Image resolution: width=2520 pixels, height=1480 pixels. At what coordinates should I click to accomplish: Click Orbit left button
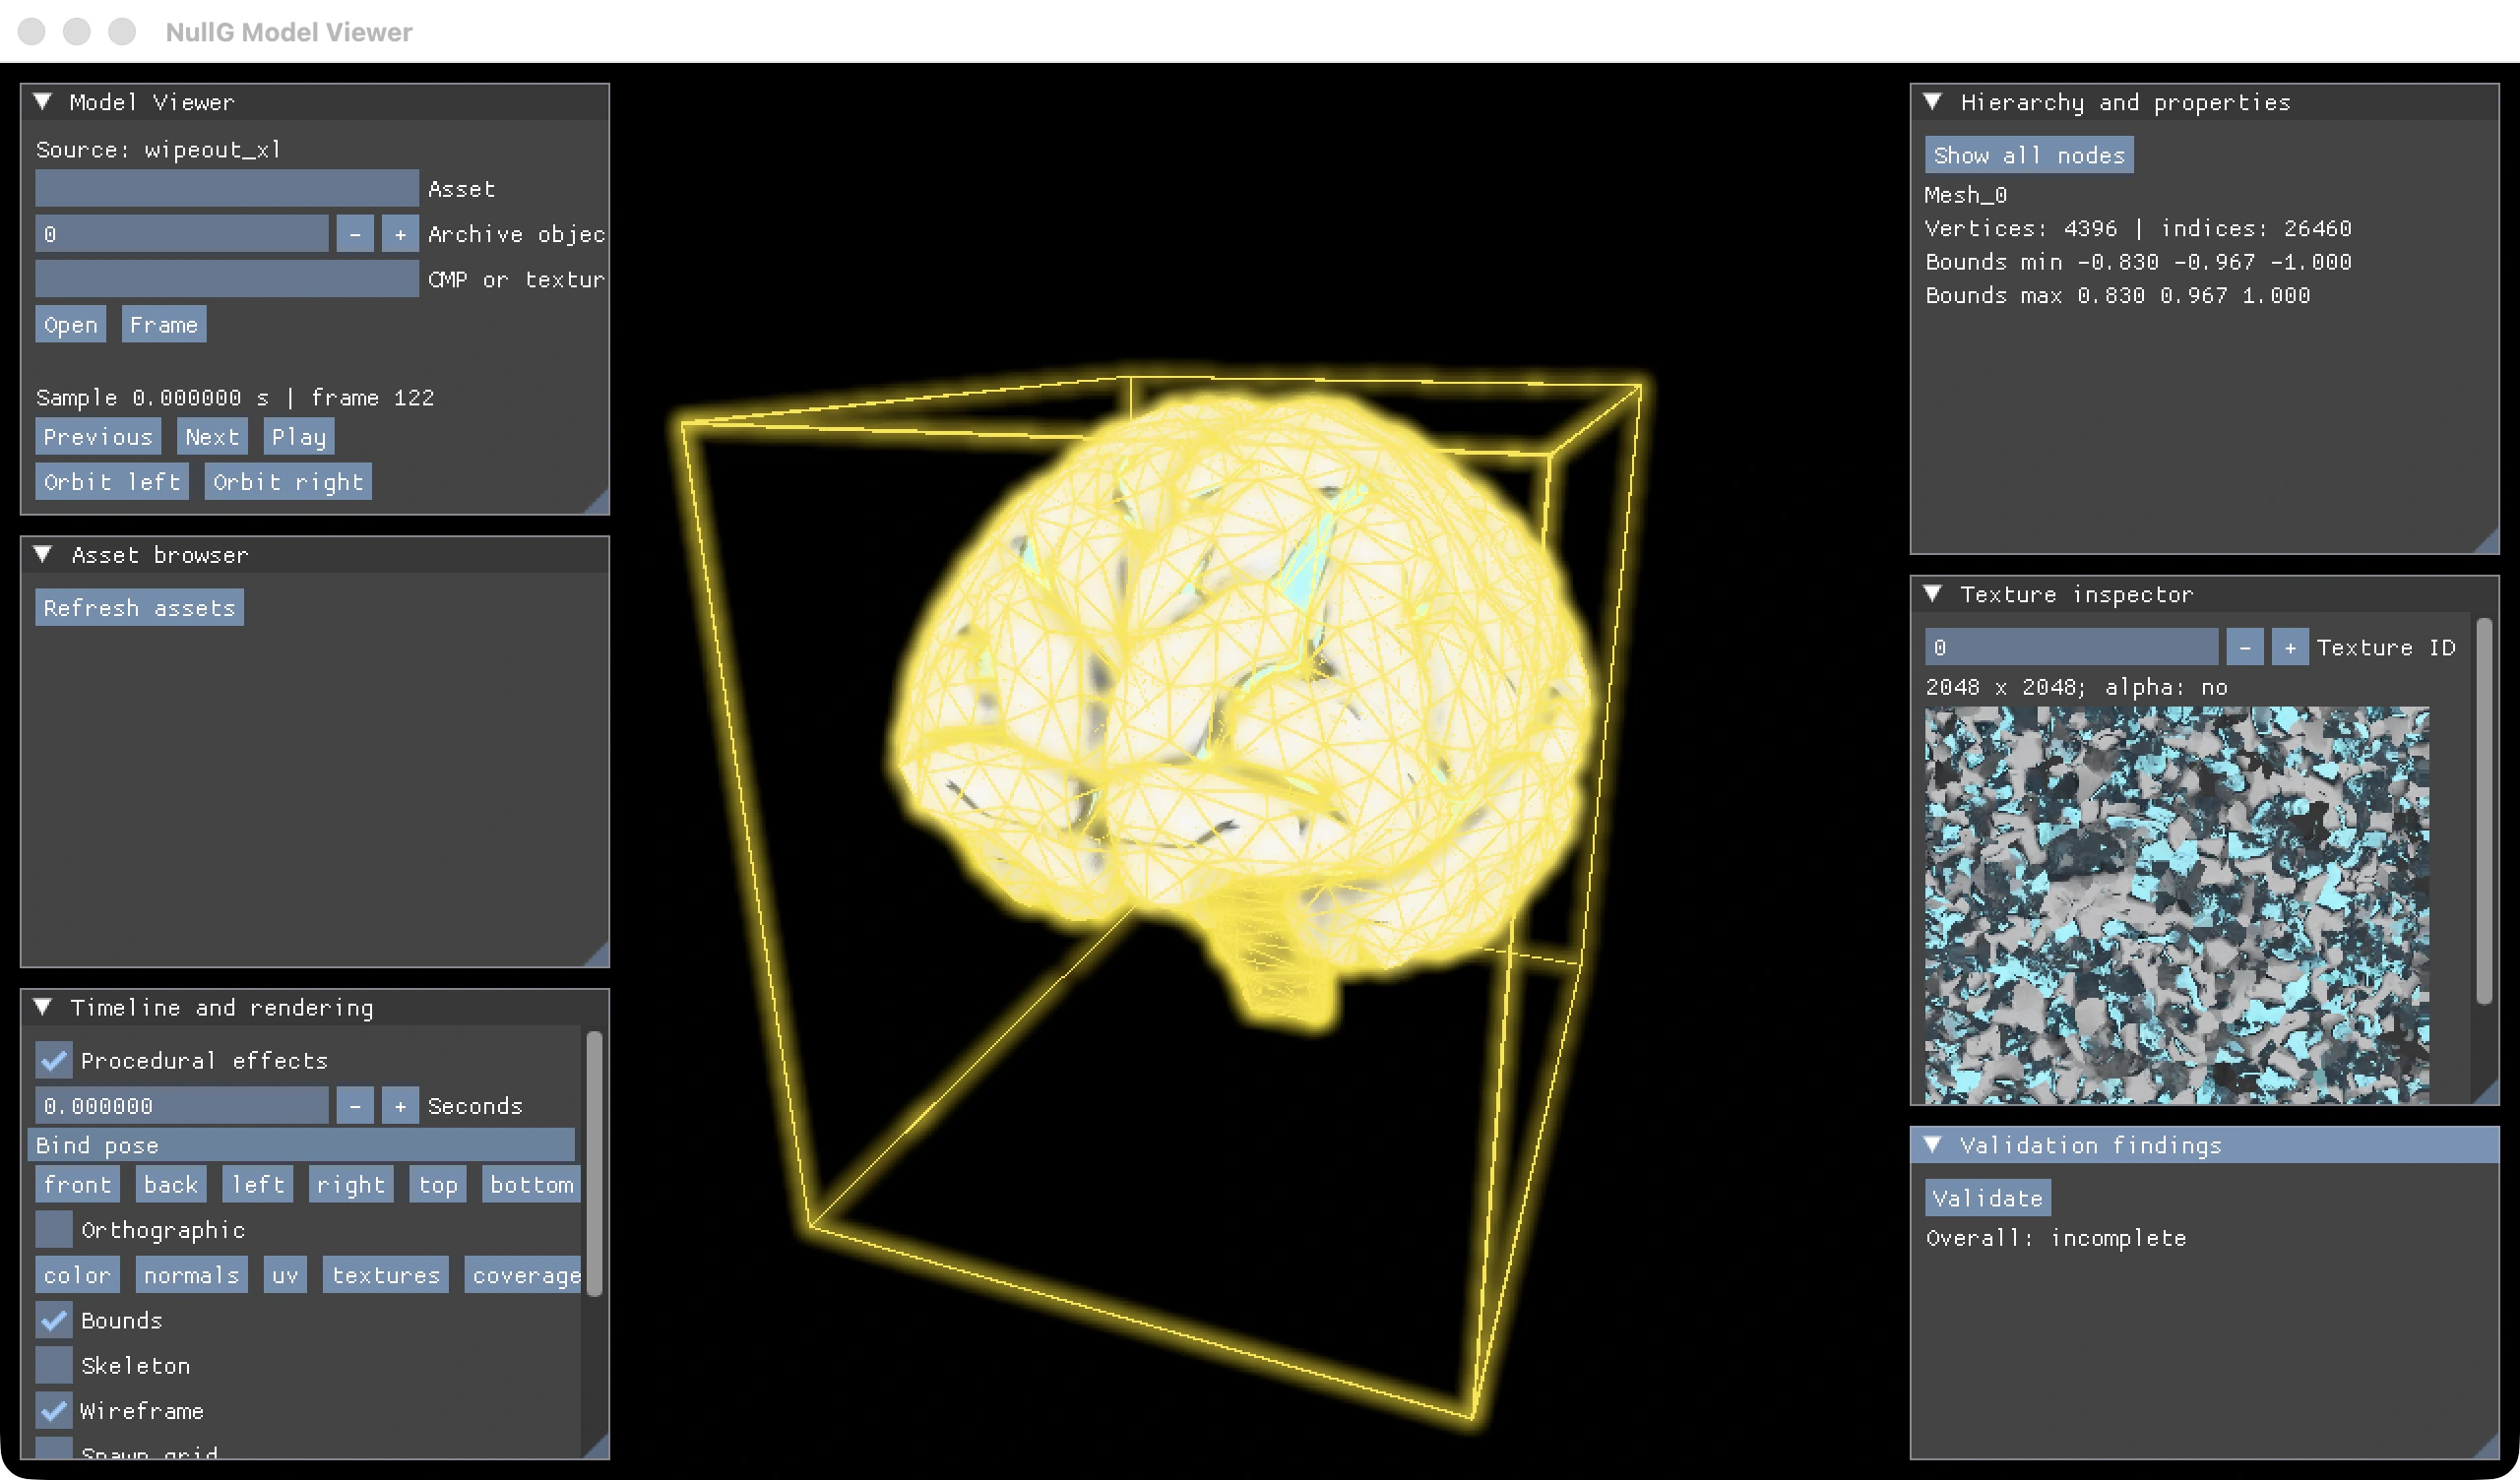(x=112, y=482)
